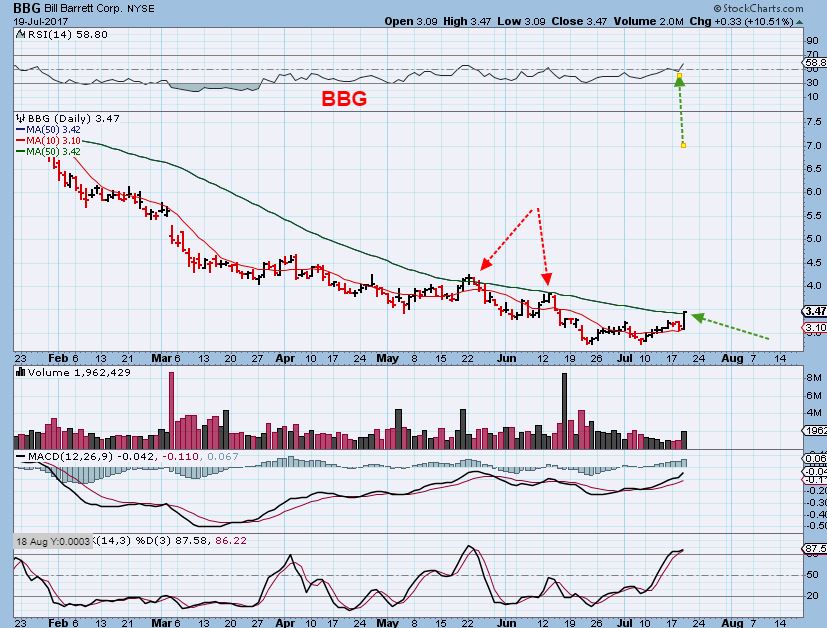The image size is (827, 628).
Task: Click the red 3.10 moving average price tag
Action: tap(814, 327)
